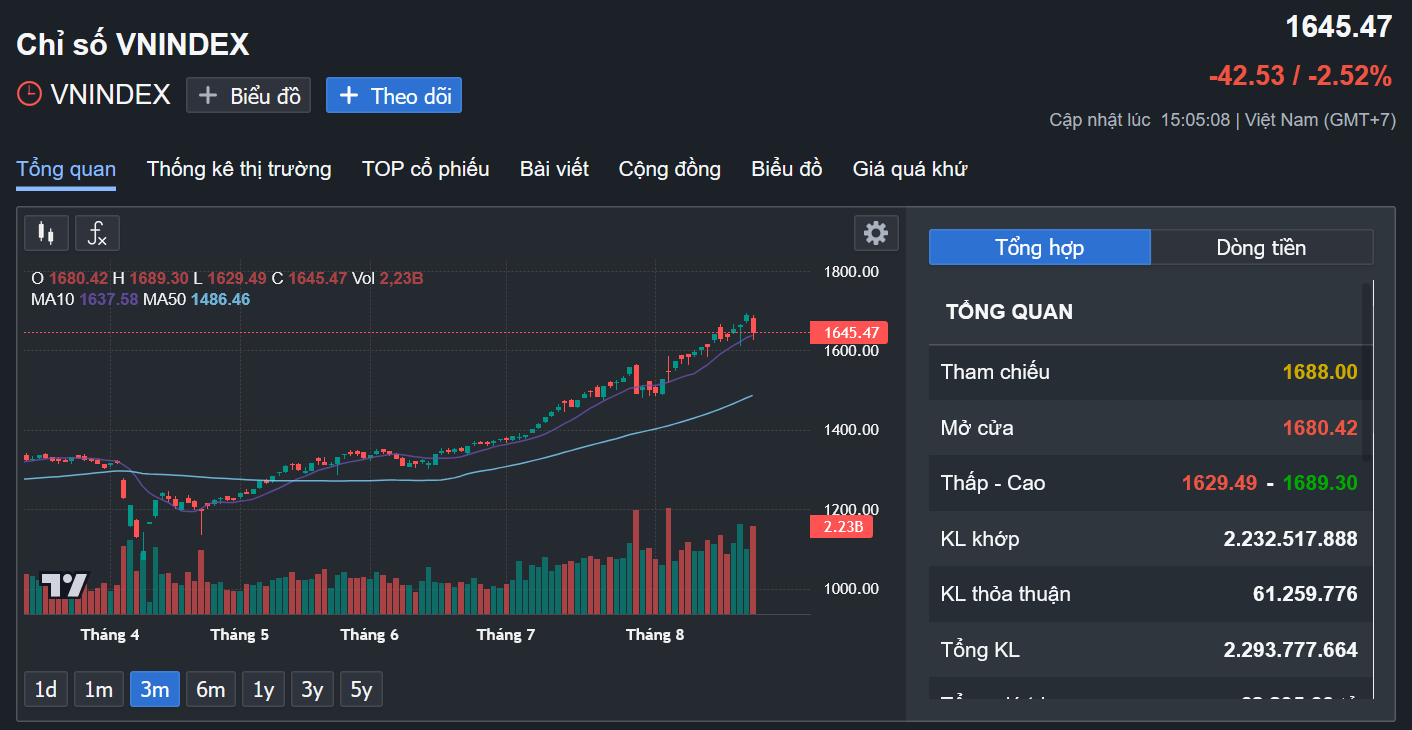
Task: Switch to the Tổng hợp panel
Action: click(x=1039, y=247)
